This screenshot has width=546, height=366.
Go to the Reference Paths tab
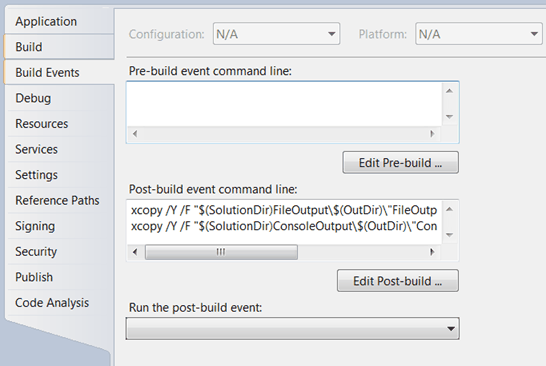(x=59, y=200)
